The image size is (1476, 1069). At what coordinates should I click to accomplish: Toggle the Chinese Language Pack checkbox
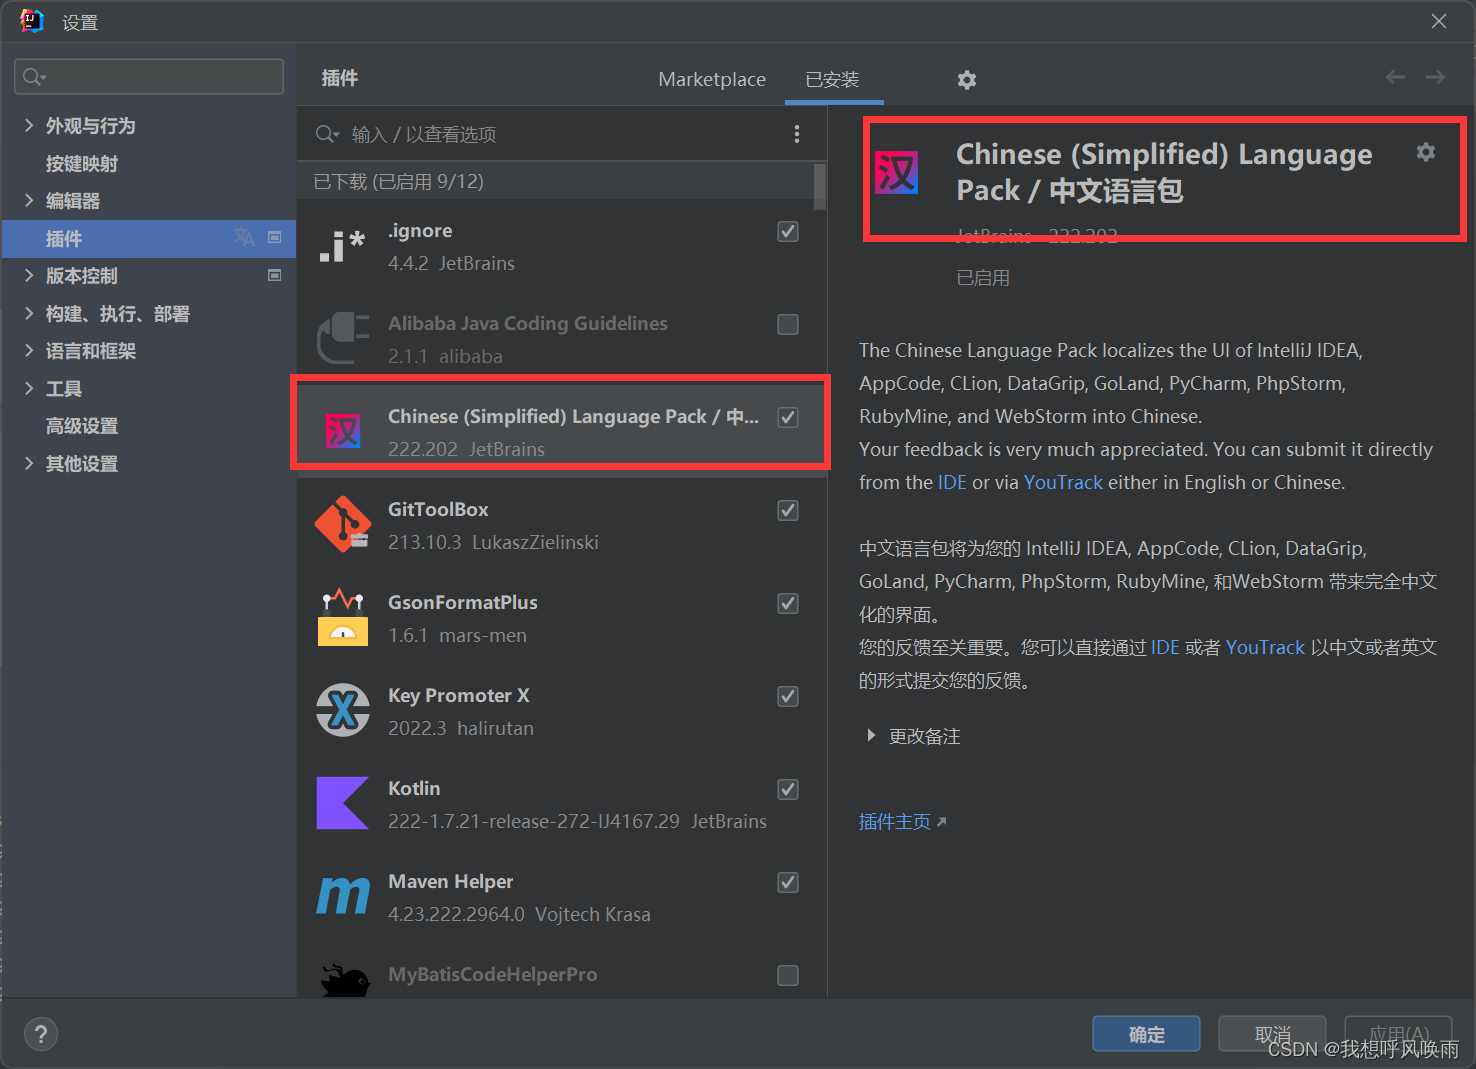coord(788,417)
